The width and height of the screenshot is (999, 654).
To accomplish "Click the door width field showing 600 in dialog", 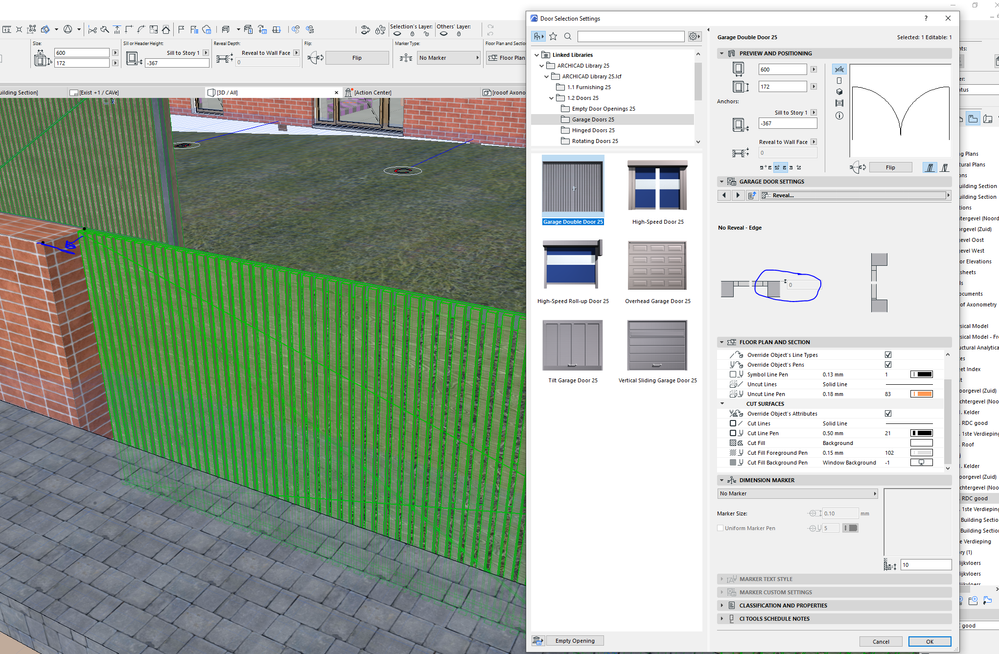I will (x=782, y=69).
